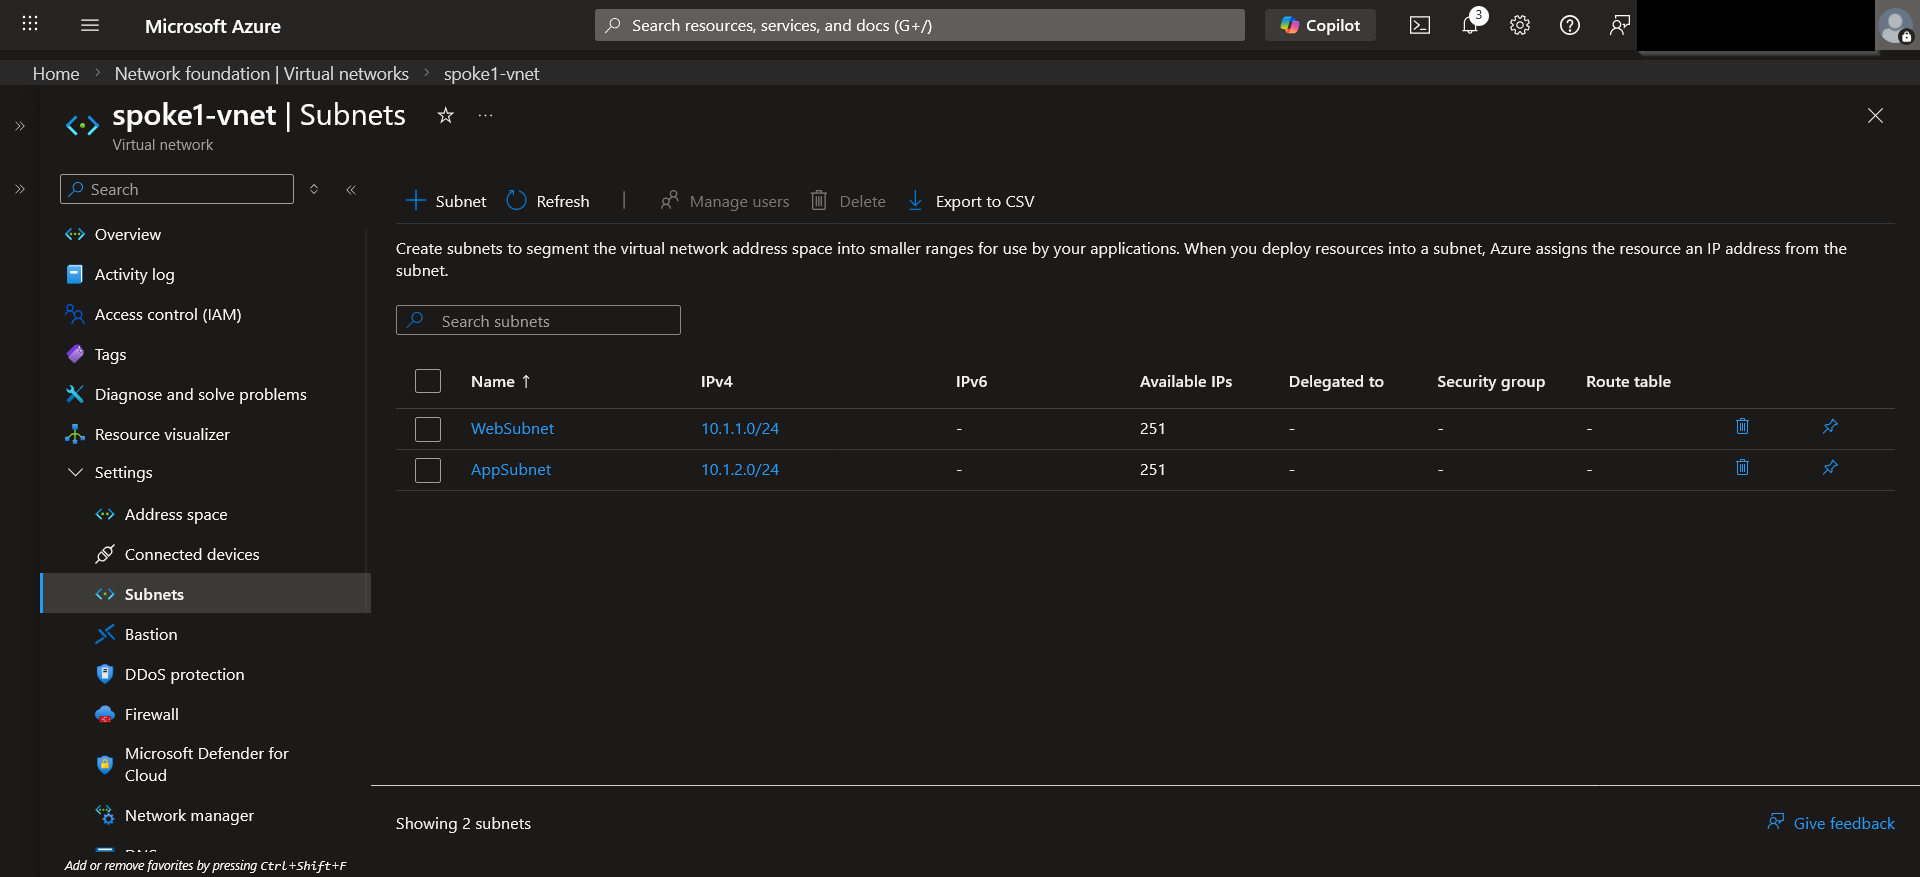This screenshot has width=1920, height=877.
Task: Click the Search subnets field
Action: [538, 320]
